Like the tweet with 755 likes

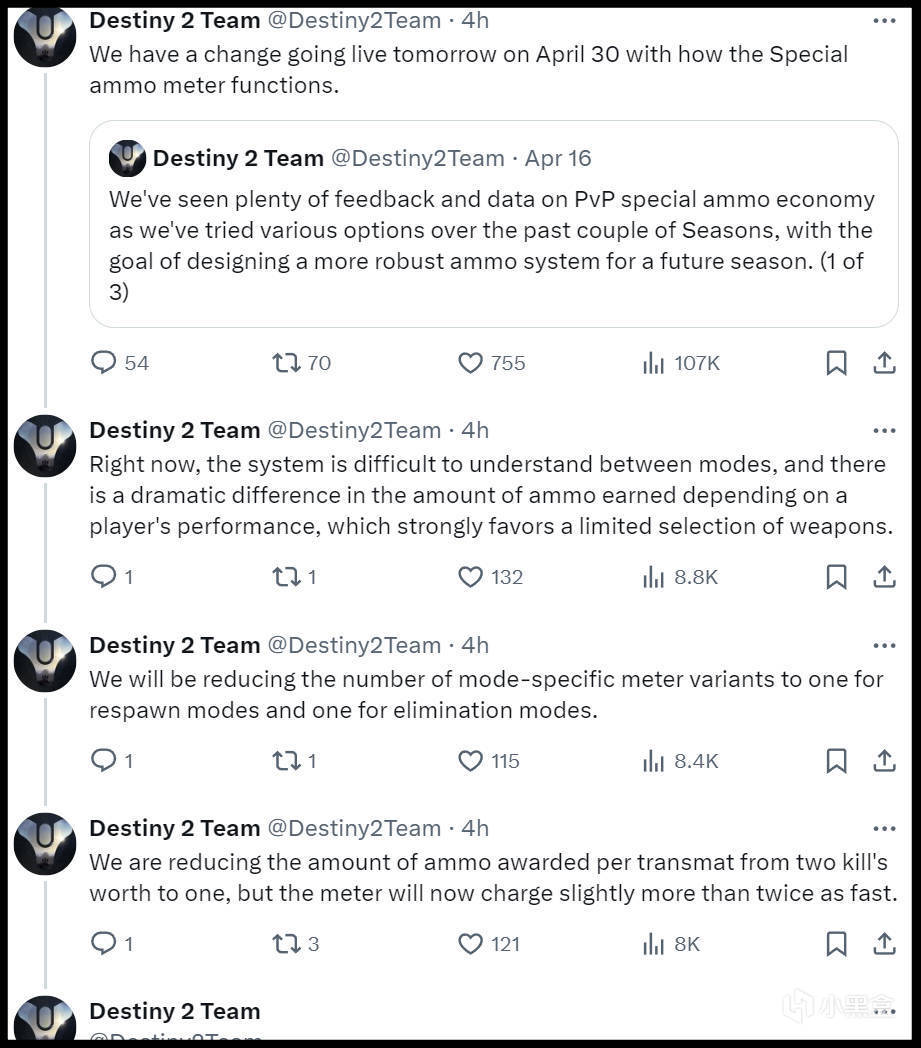tap(470, 362)
